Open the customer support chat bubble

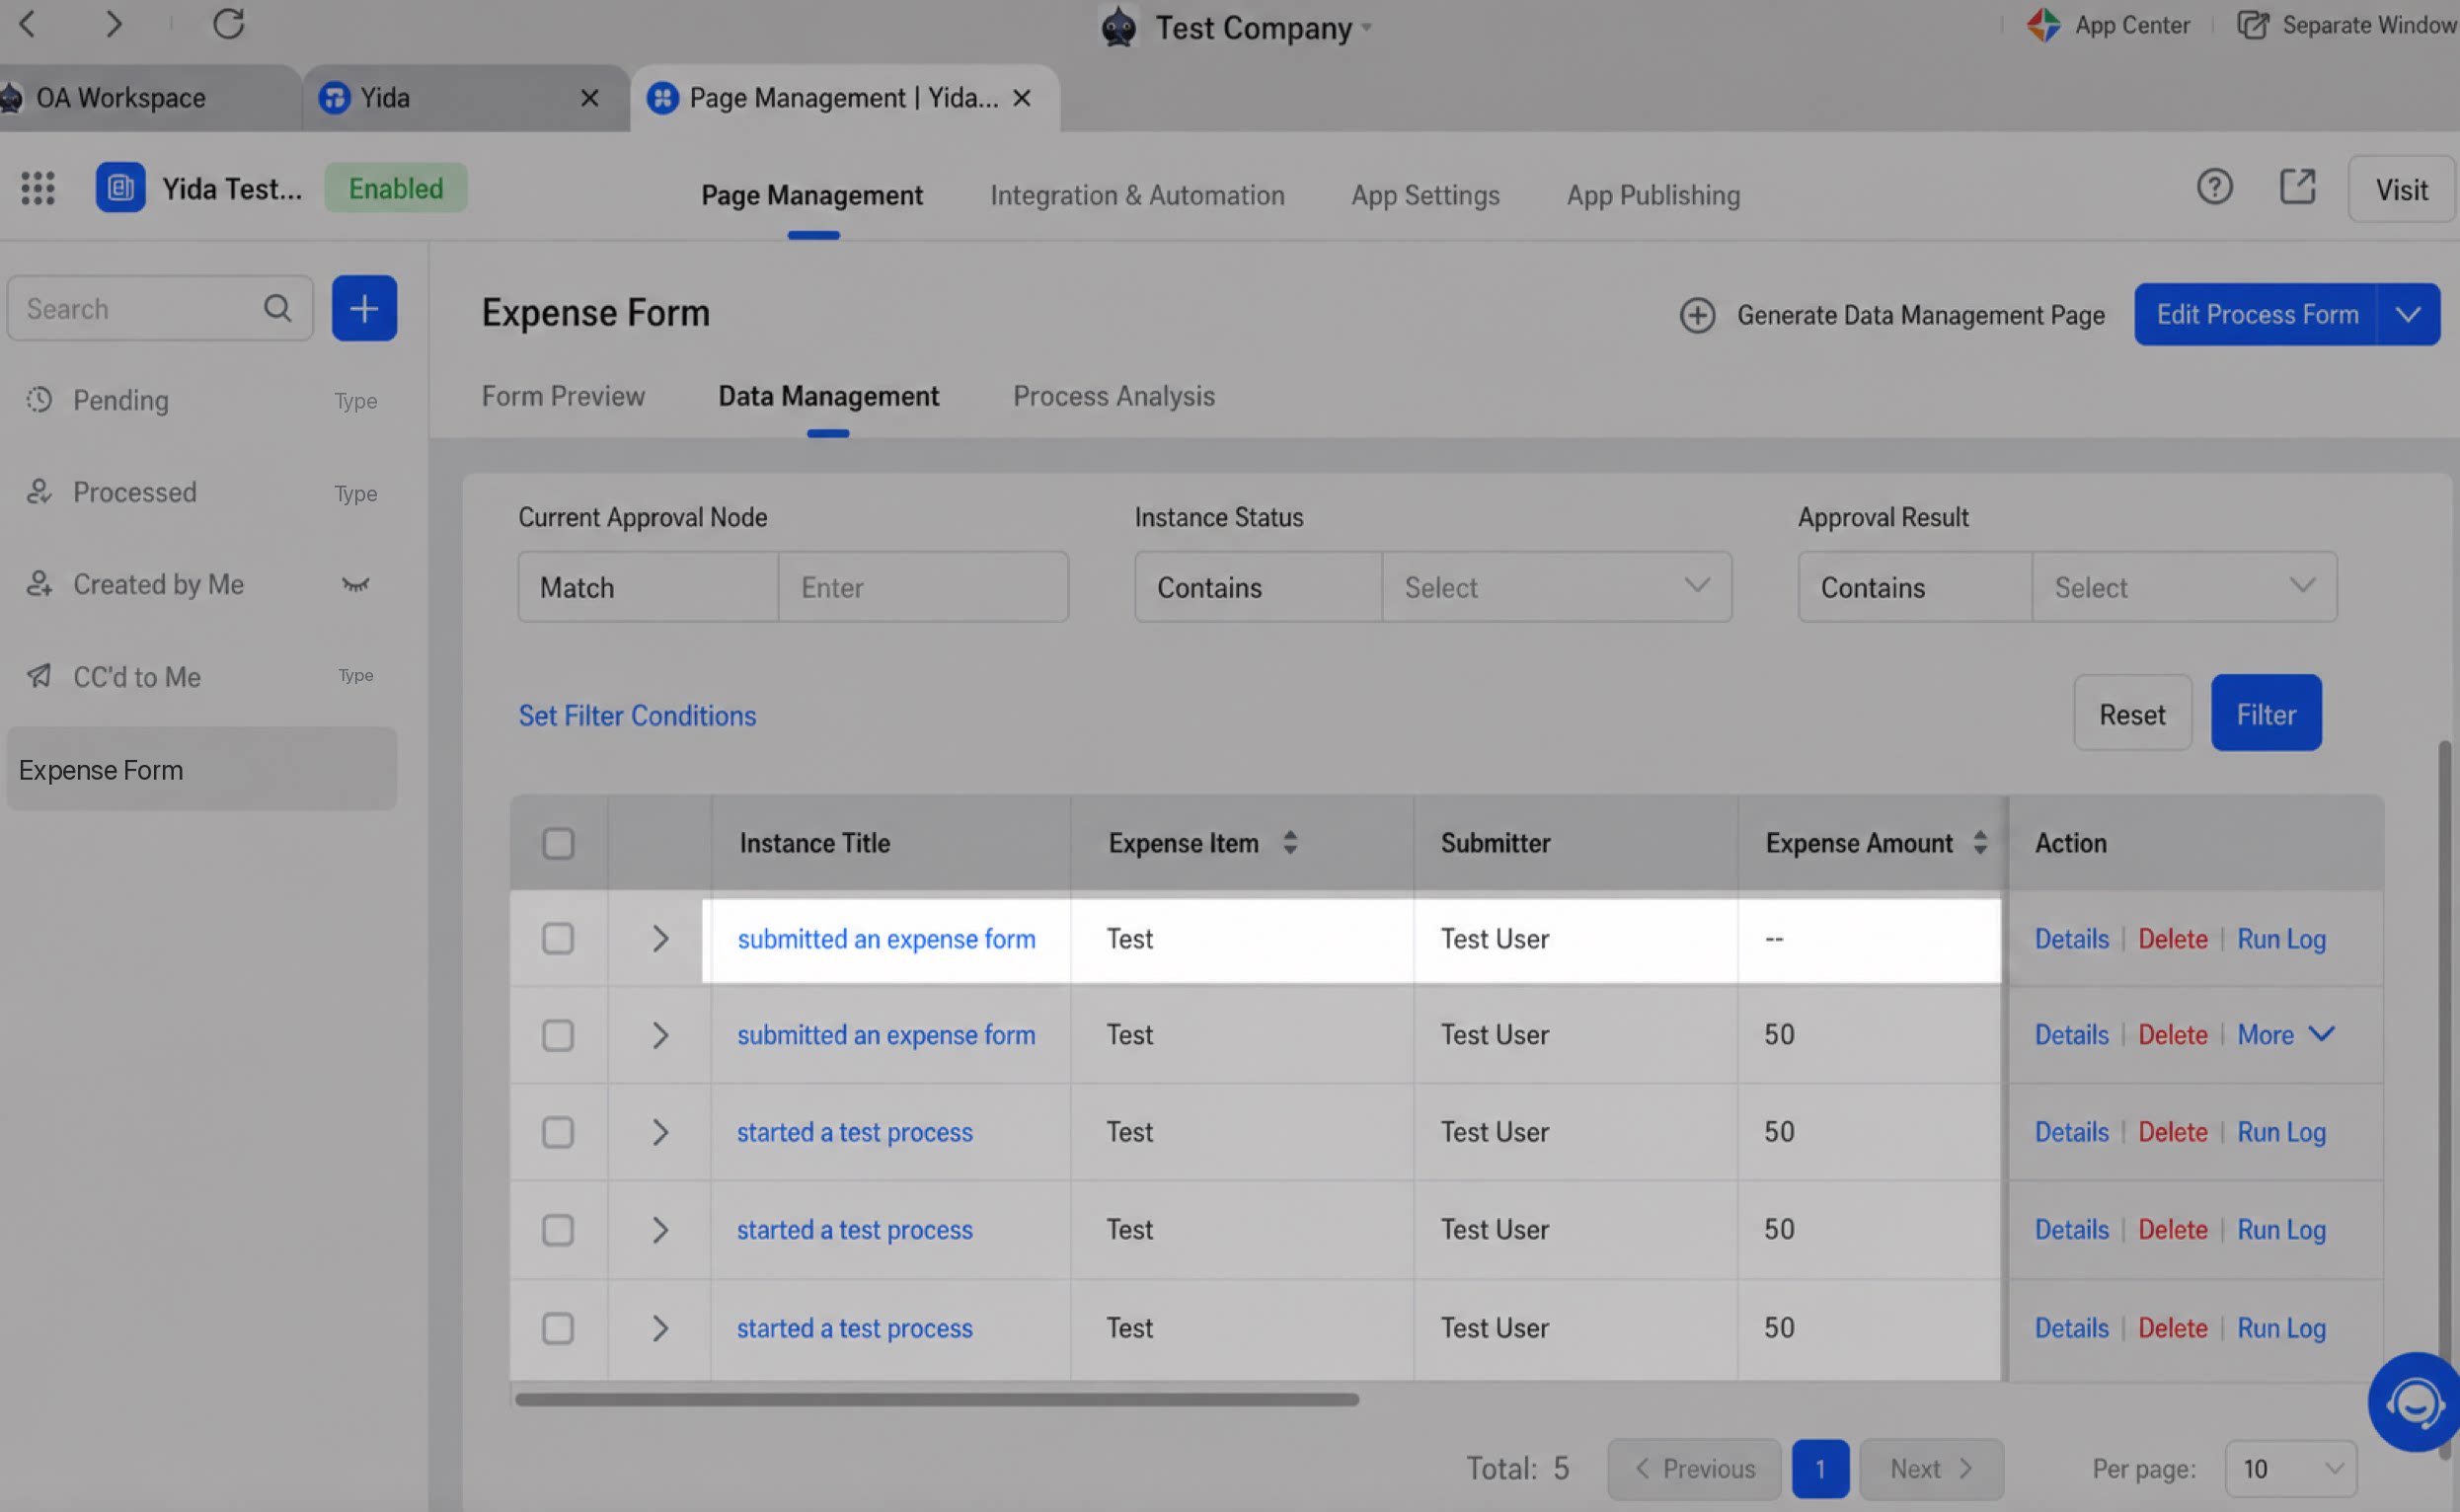coord(2414,1402)
